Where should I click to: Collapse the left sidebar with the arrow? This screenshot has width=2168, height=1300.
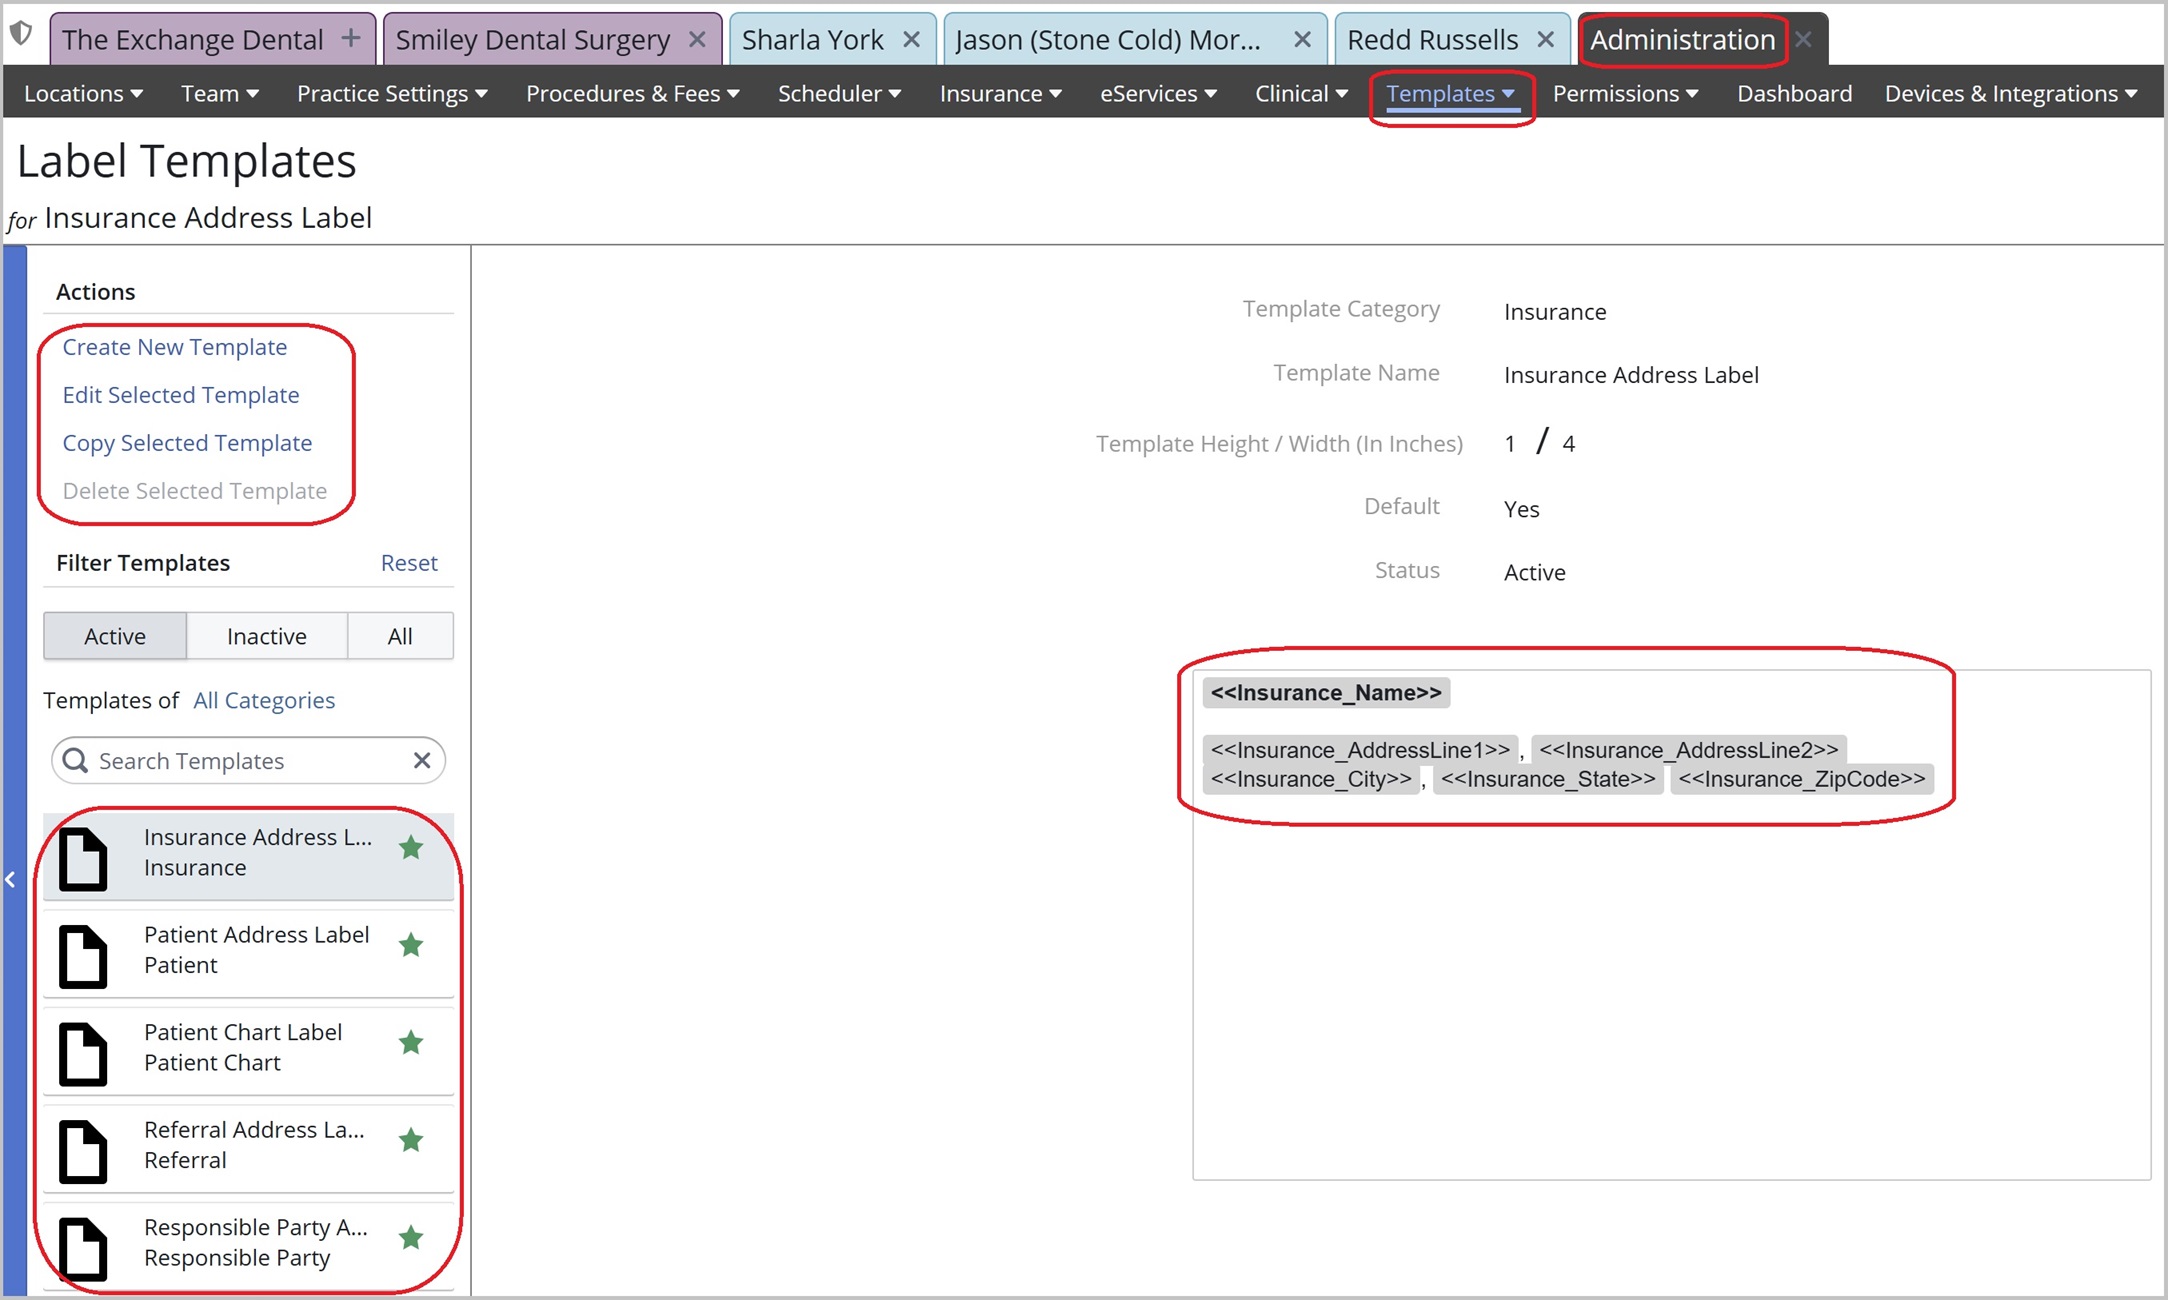11,880
